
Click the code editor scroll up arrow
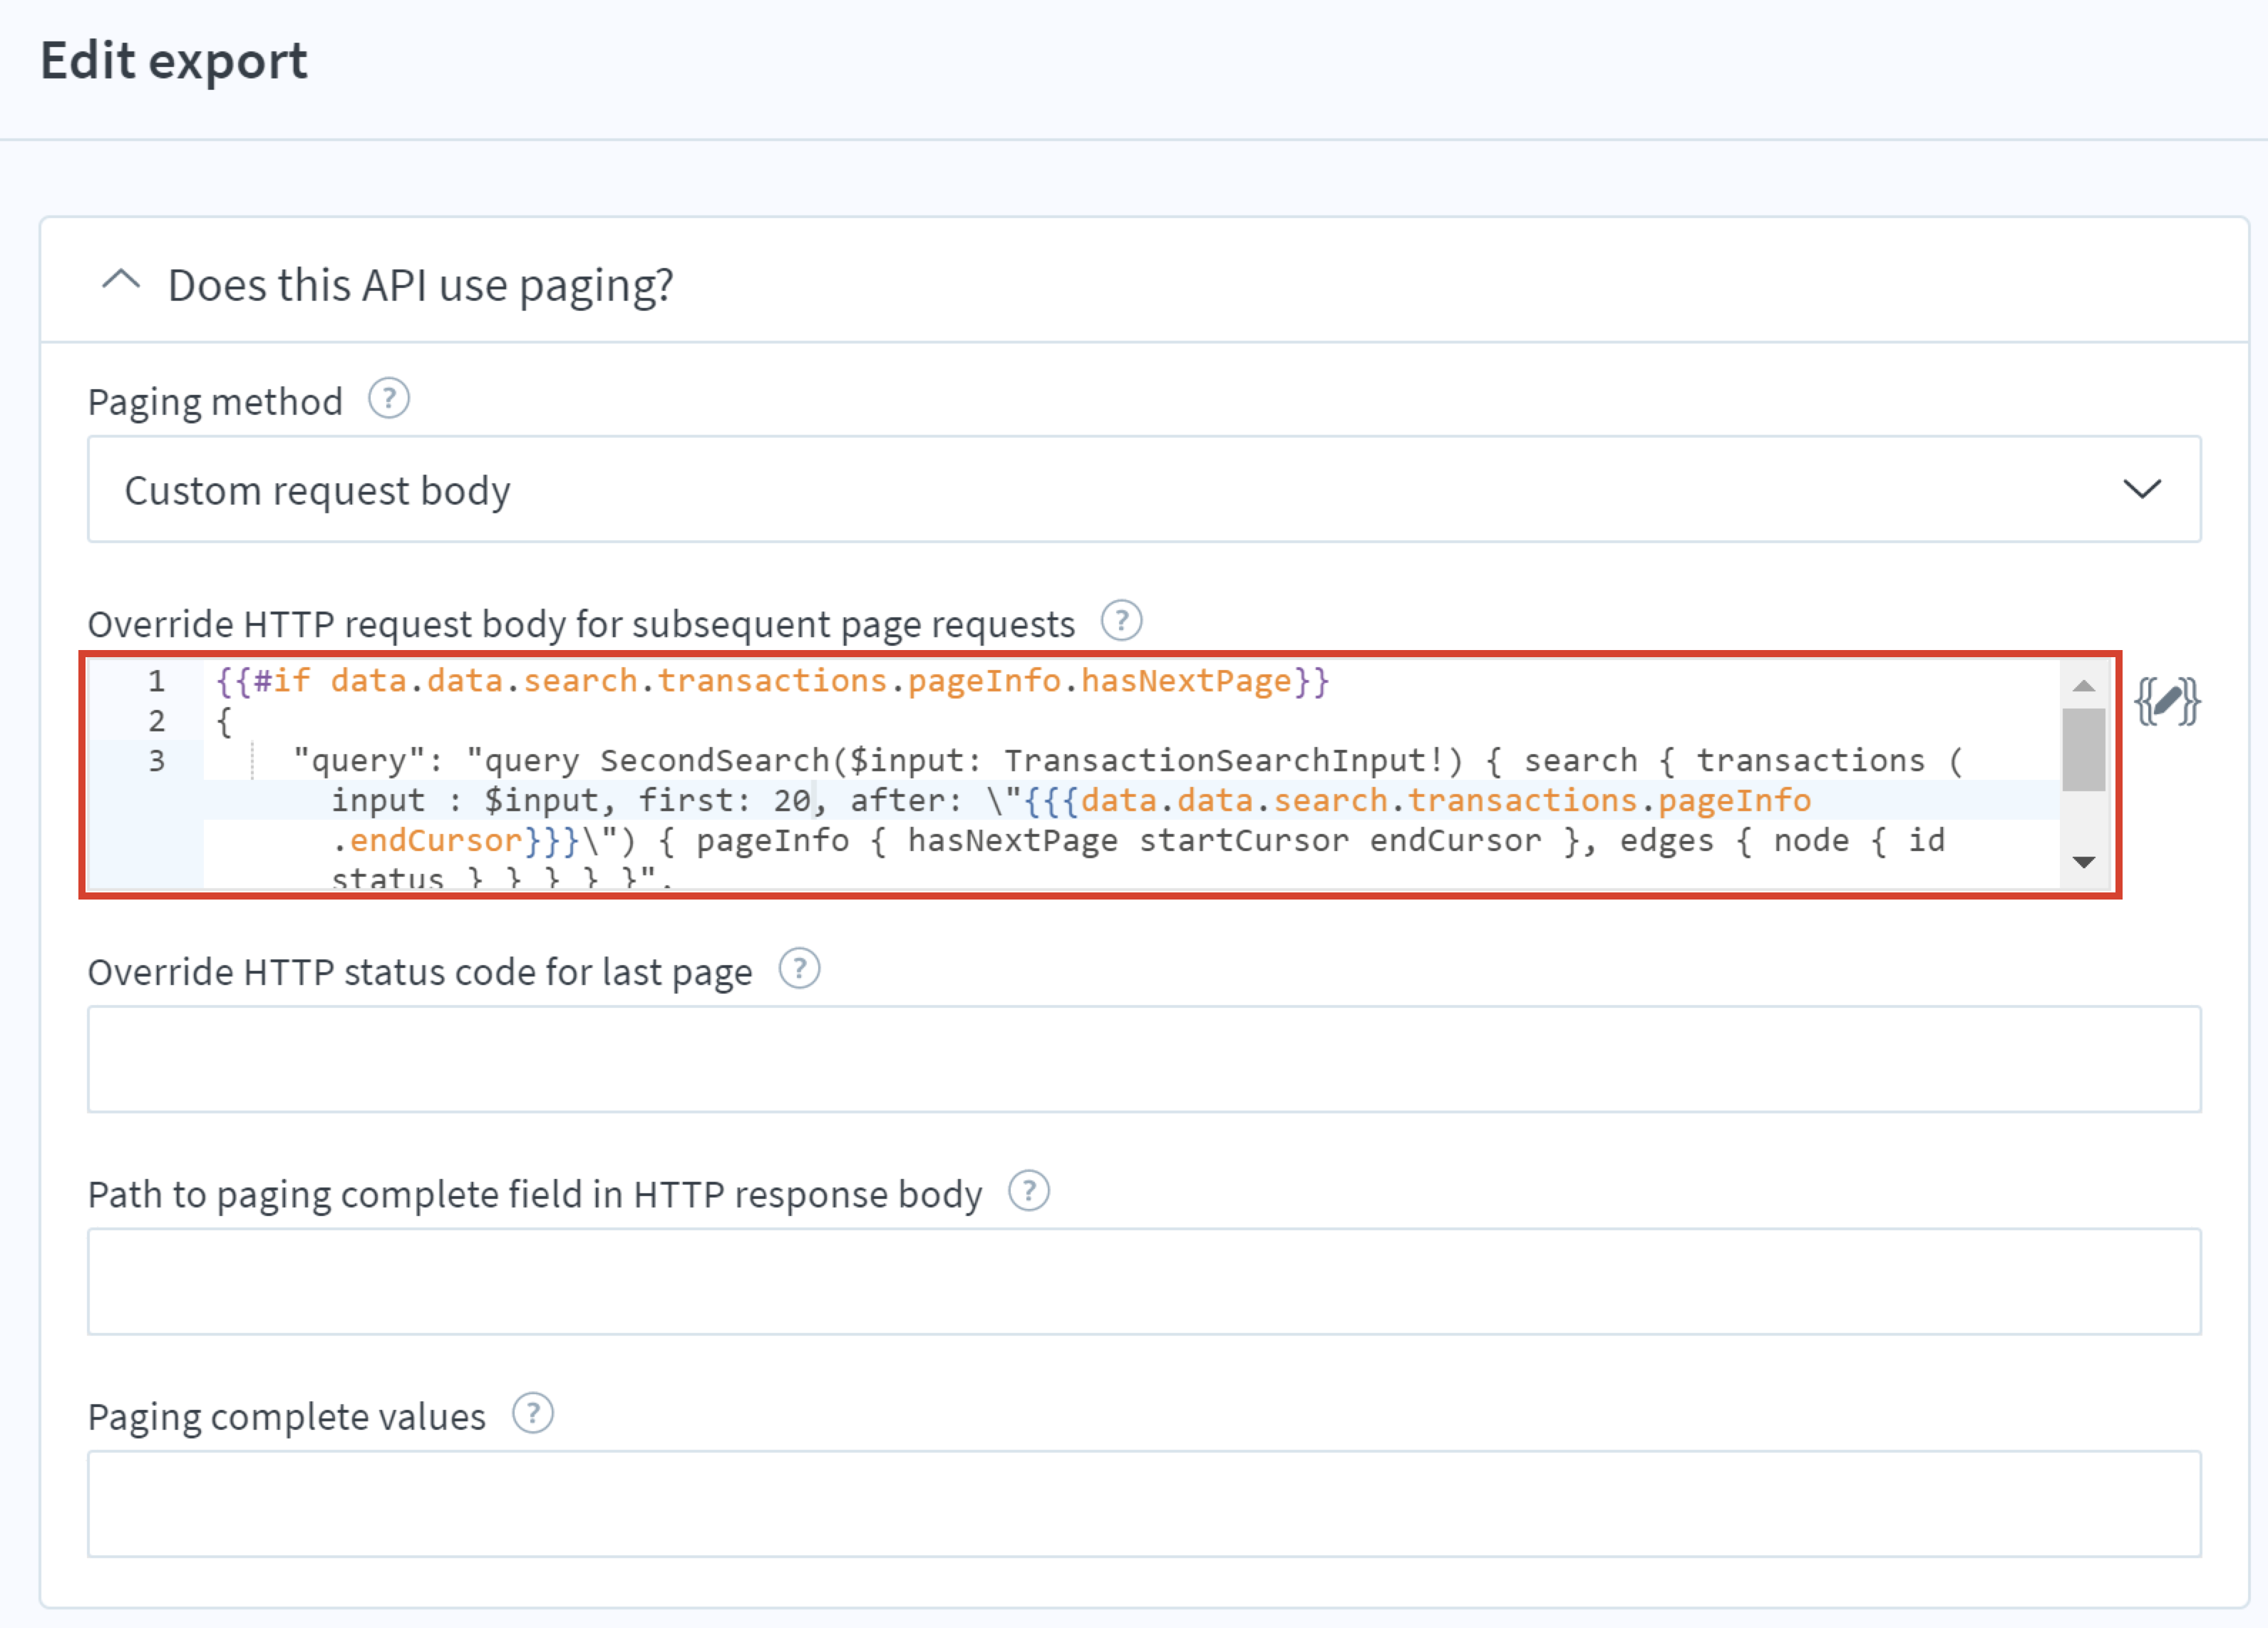(2084, 686)
